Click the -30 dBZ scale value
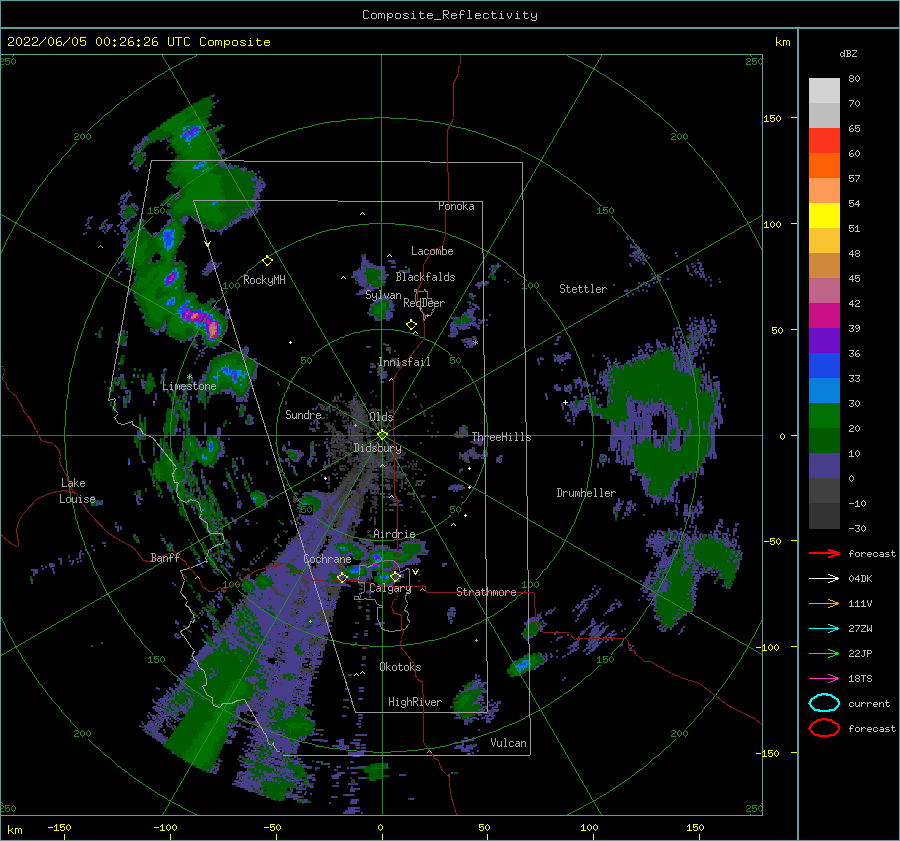The width and height of the screenshot is (900, 841). (857, 528)
